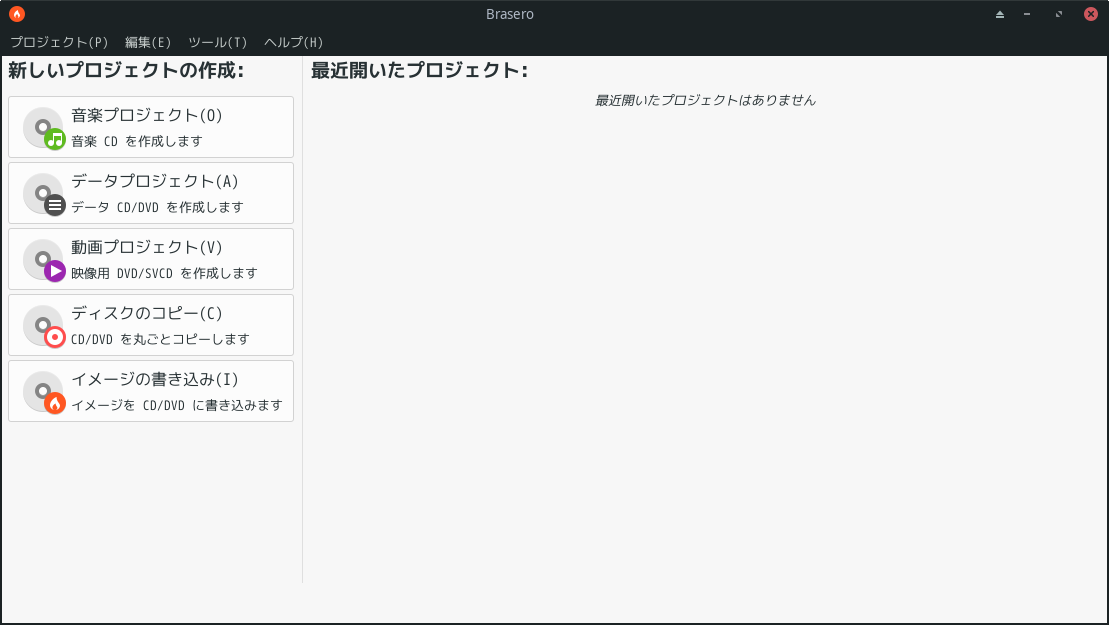The width and height of the screenshot is (1109, 625).
Task: Open the 編集(E) menu
Action: 148,42
